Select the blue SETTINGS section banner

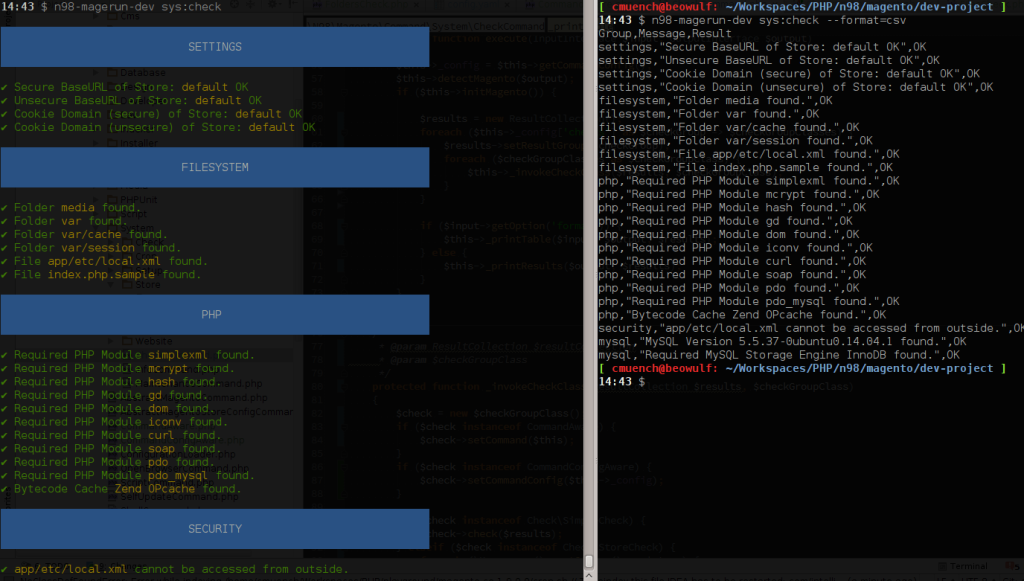[215, 47]
